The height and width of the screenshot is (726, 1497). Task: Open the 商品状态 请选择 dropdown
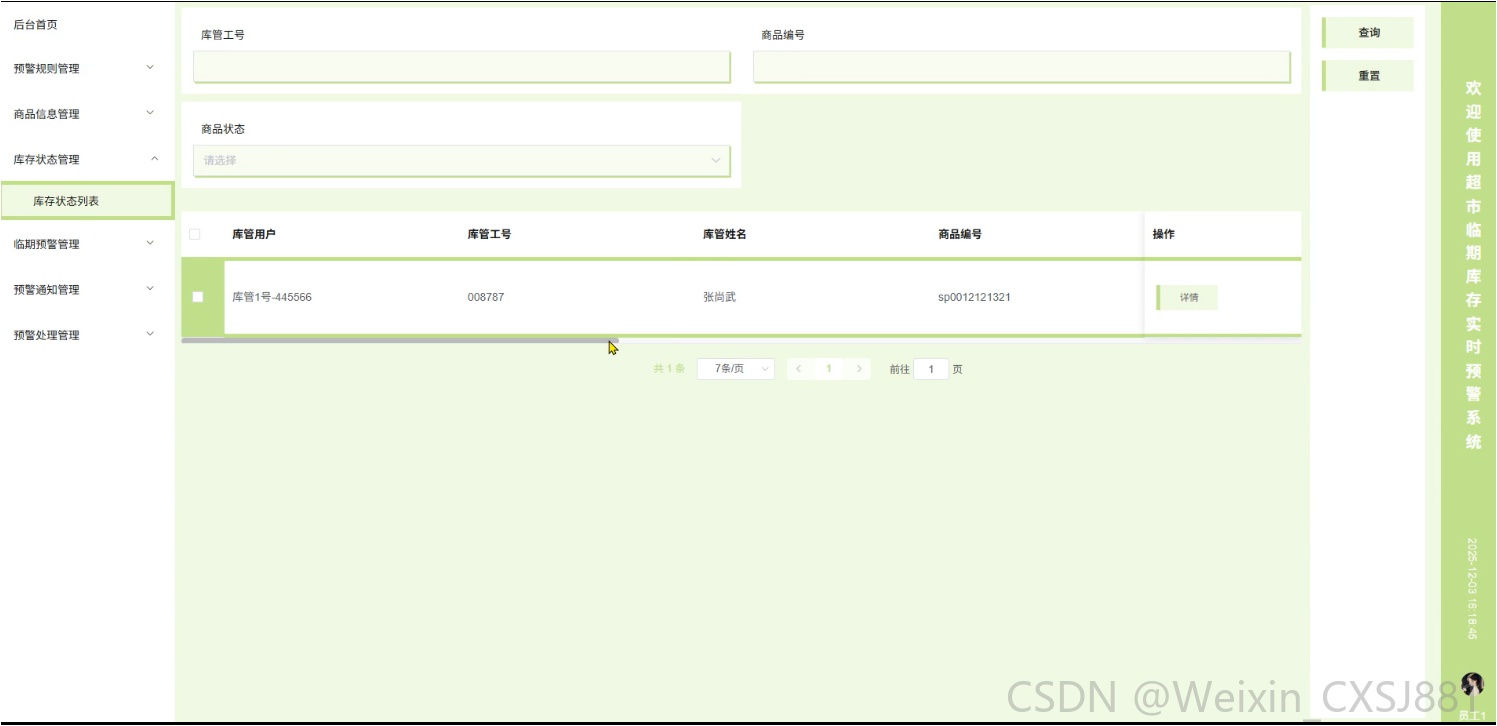pyautogui.click(x=461, y=160)
